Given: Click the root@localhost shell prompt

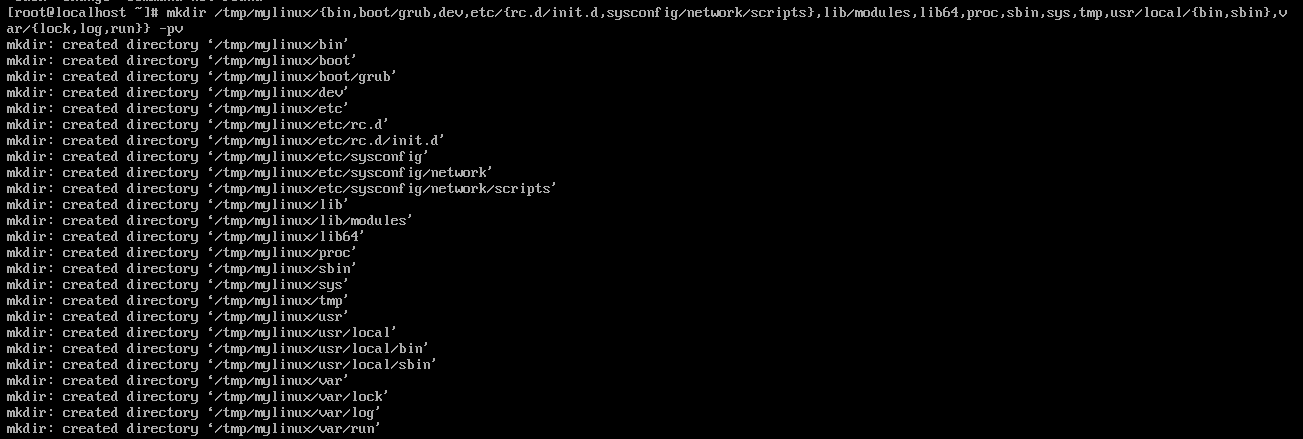Looking at the screenshot, I should click(x=80, y=12).
